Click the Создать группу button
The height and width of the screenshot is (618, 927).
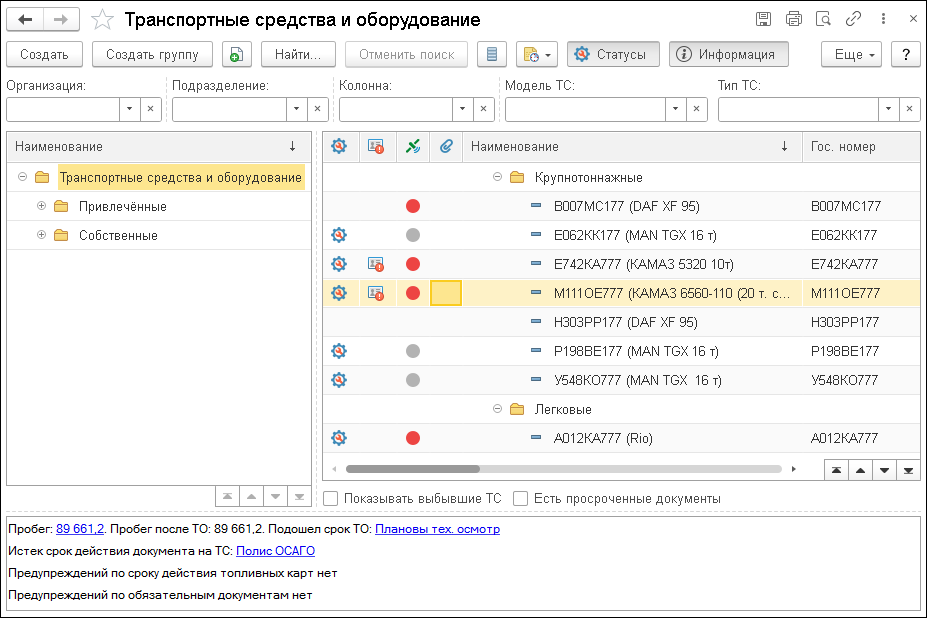[x=152, y=54]
